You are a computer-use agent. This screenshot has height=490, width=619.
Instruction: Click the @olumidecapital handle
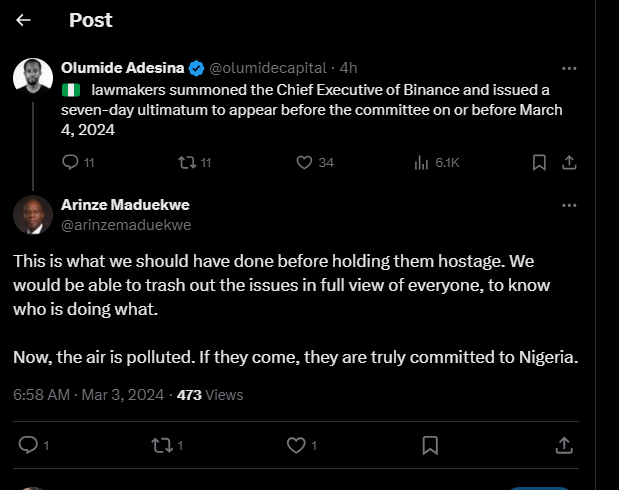tap(267, 68)
